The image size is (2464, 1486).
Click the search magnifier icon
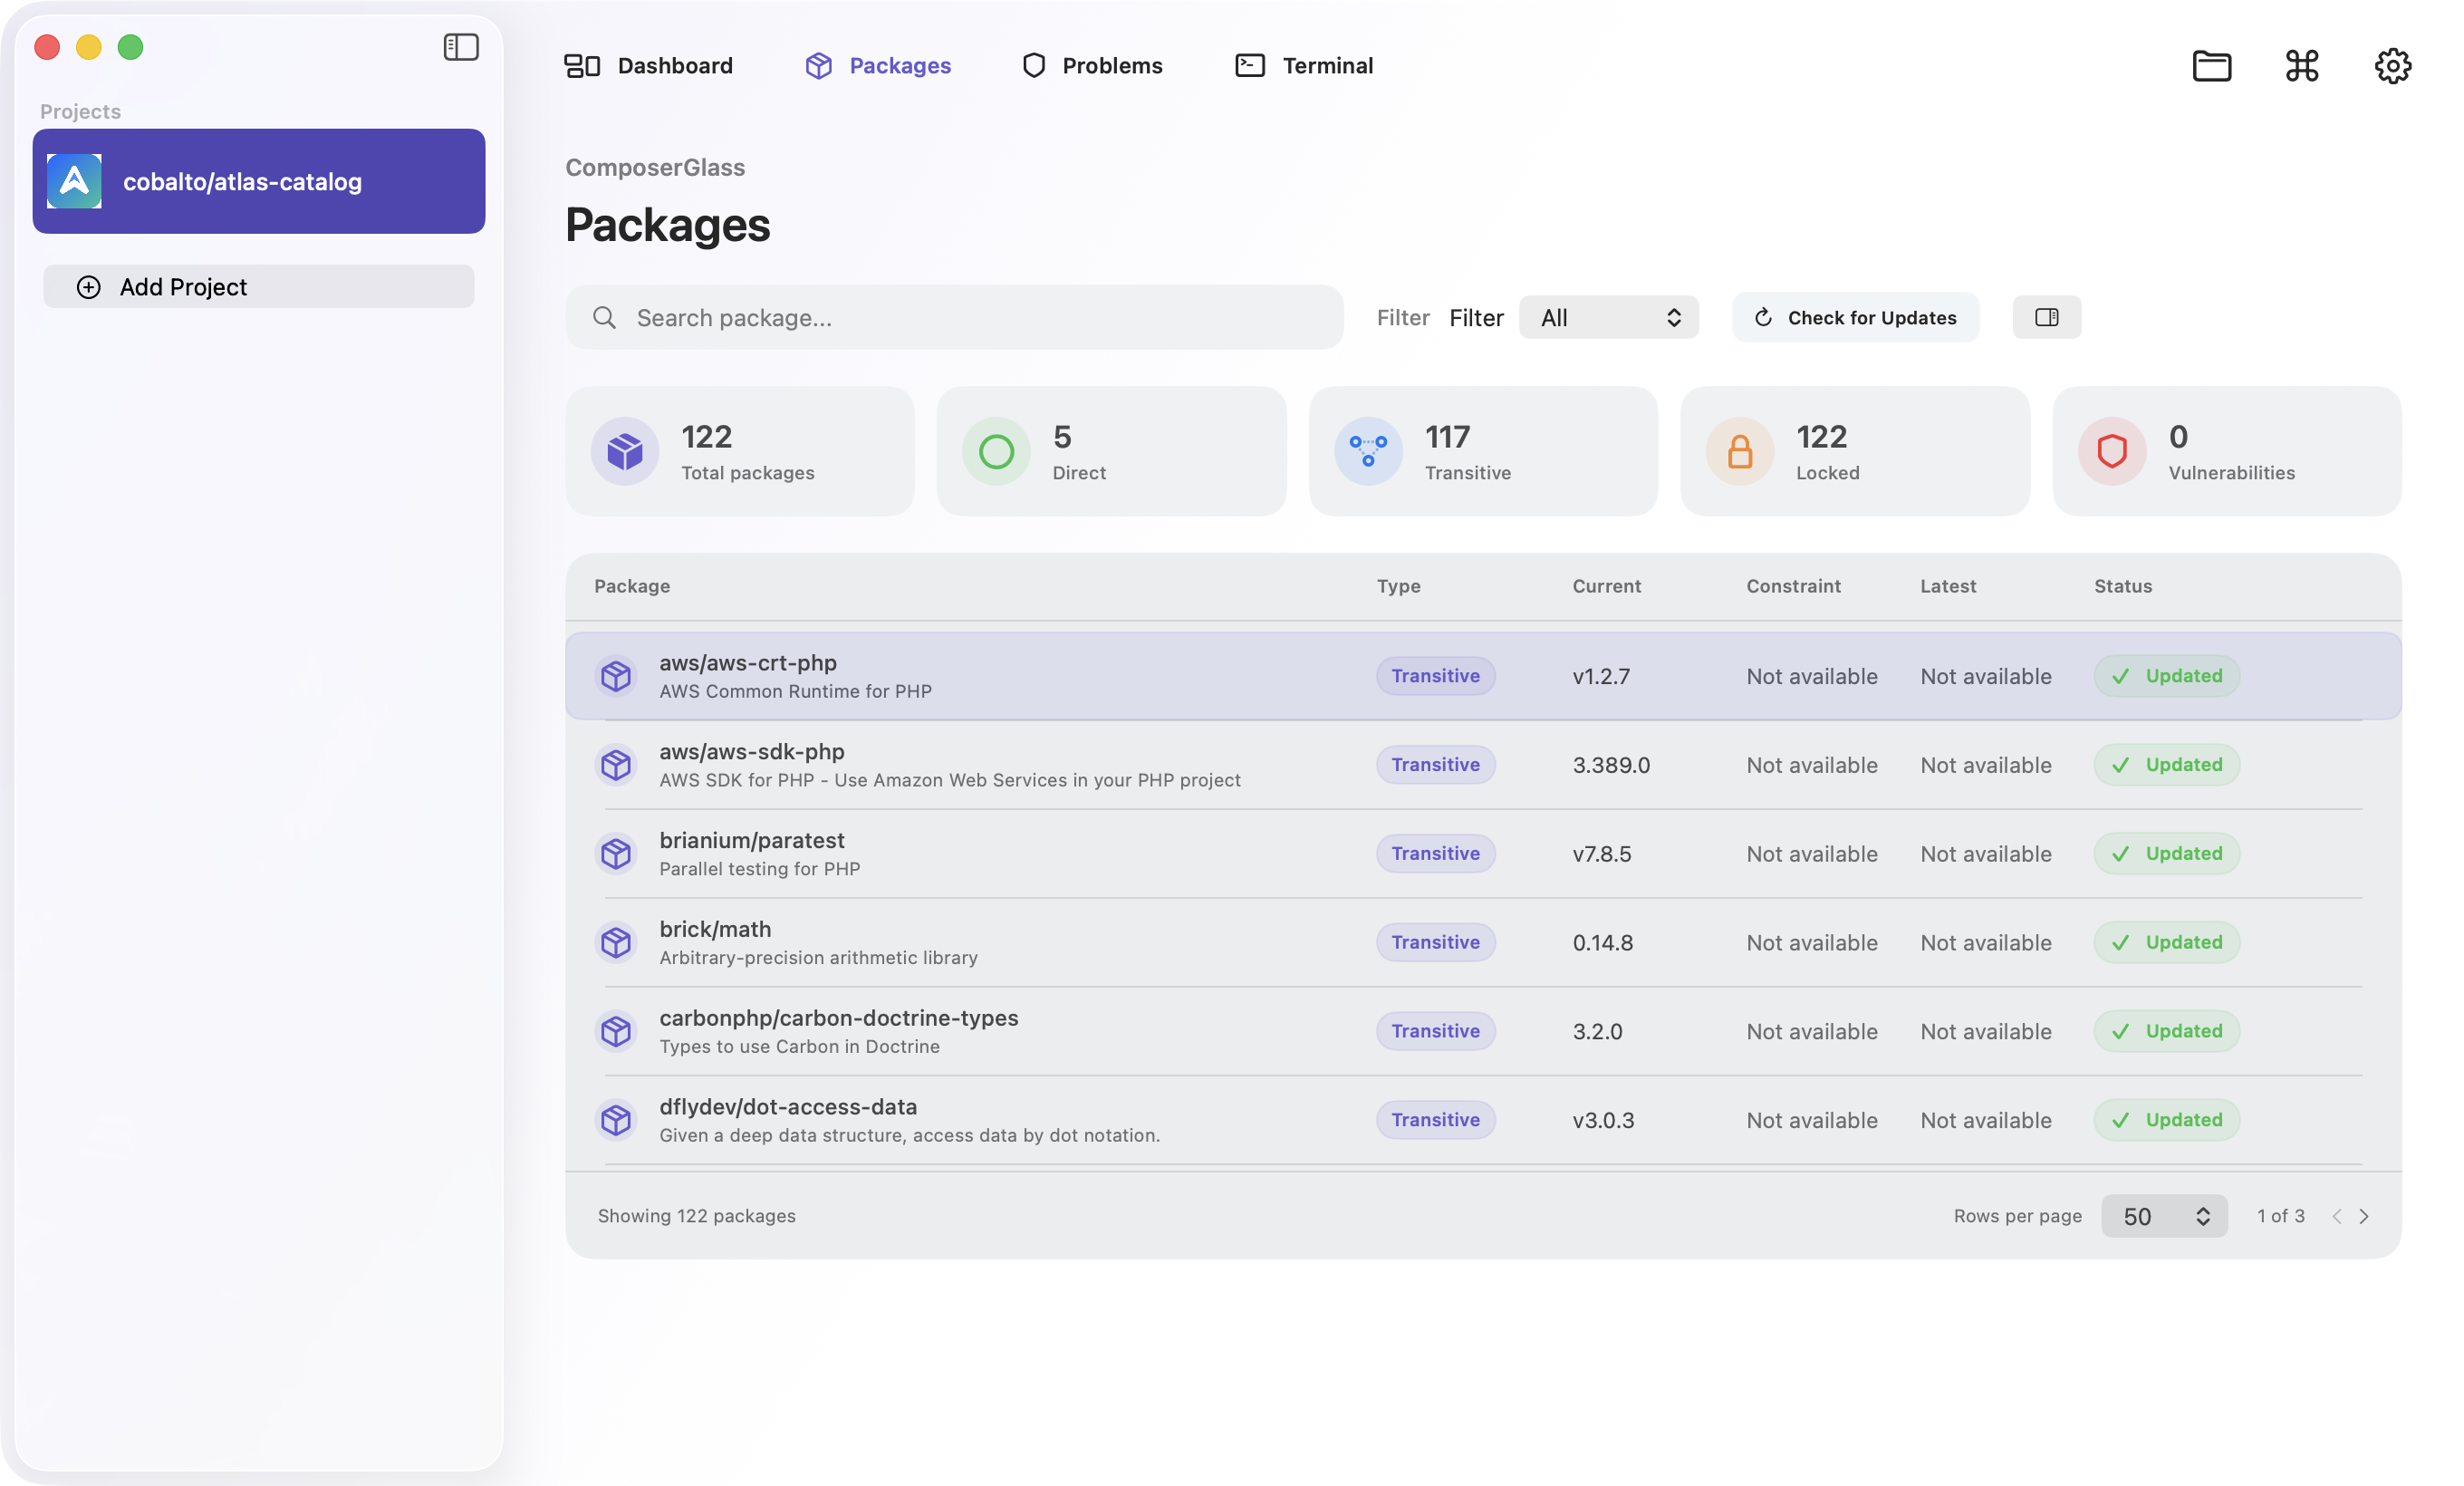pos(604,318)
